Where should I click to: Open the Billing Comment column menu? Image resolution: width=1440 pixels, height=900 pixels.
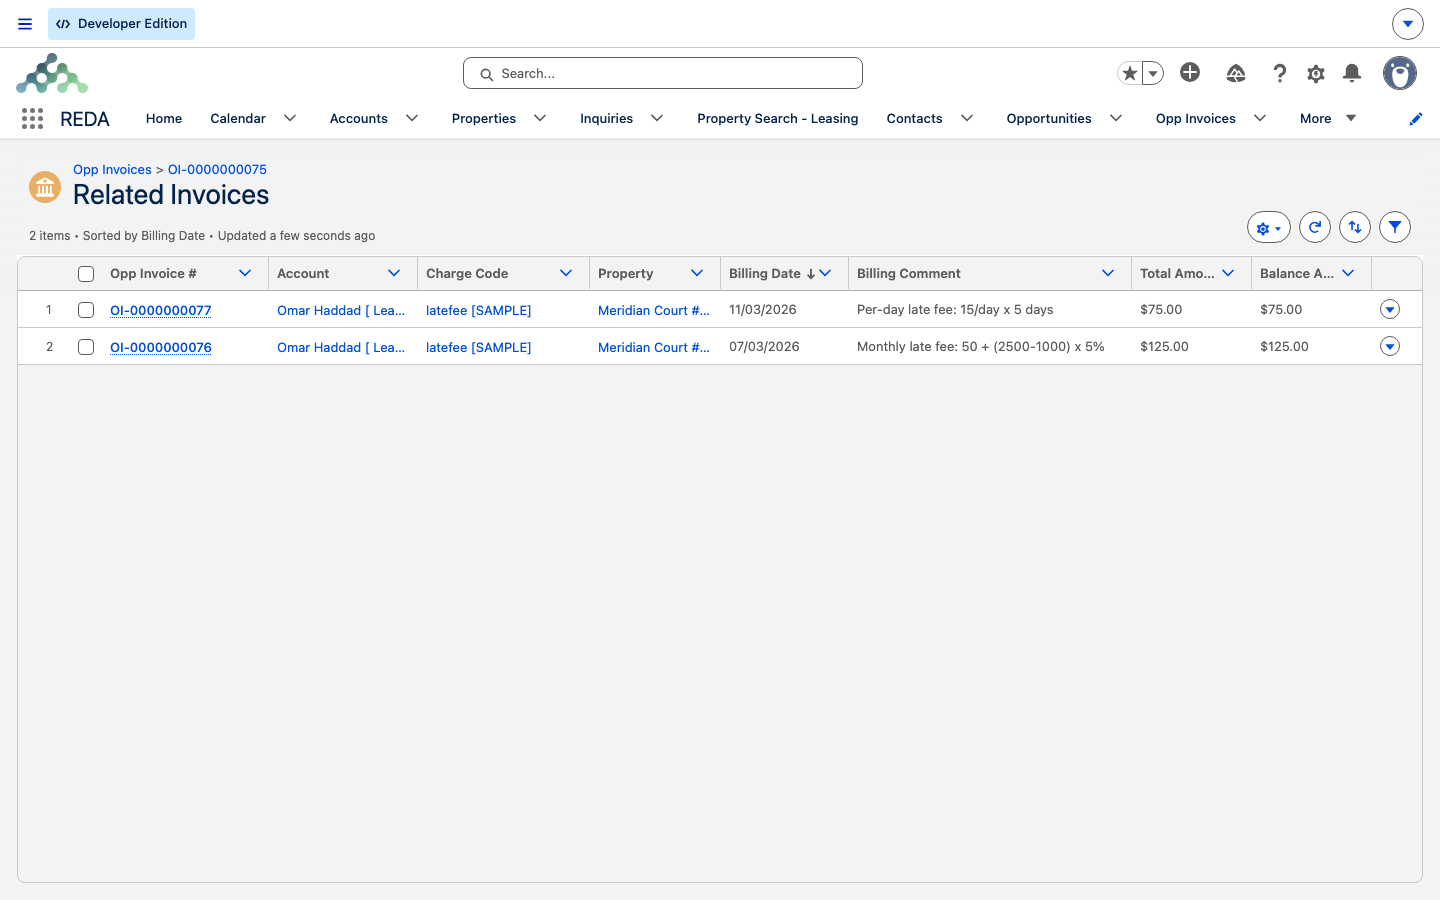pyautogui.click(x=1108, y=274)
